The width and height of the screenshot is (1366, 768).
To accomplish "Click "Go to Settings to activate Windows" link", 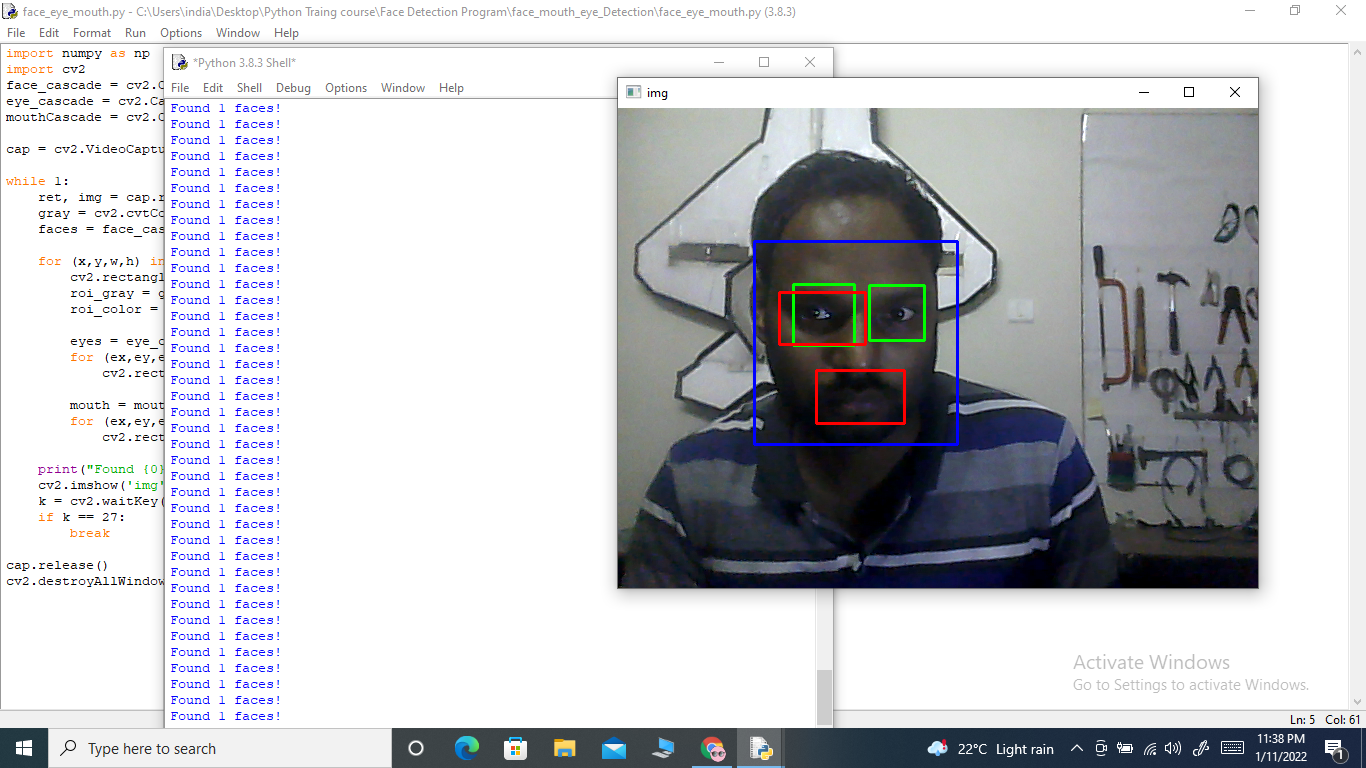I will coord(1190,685).
